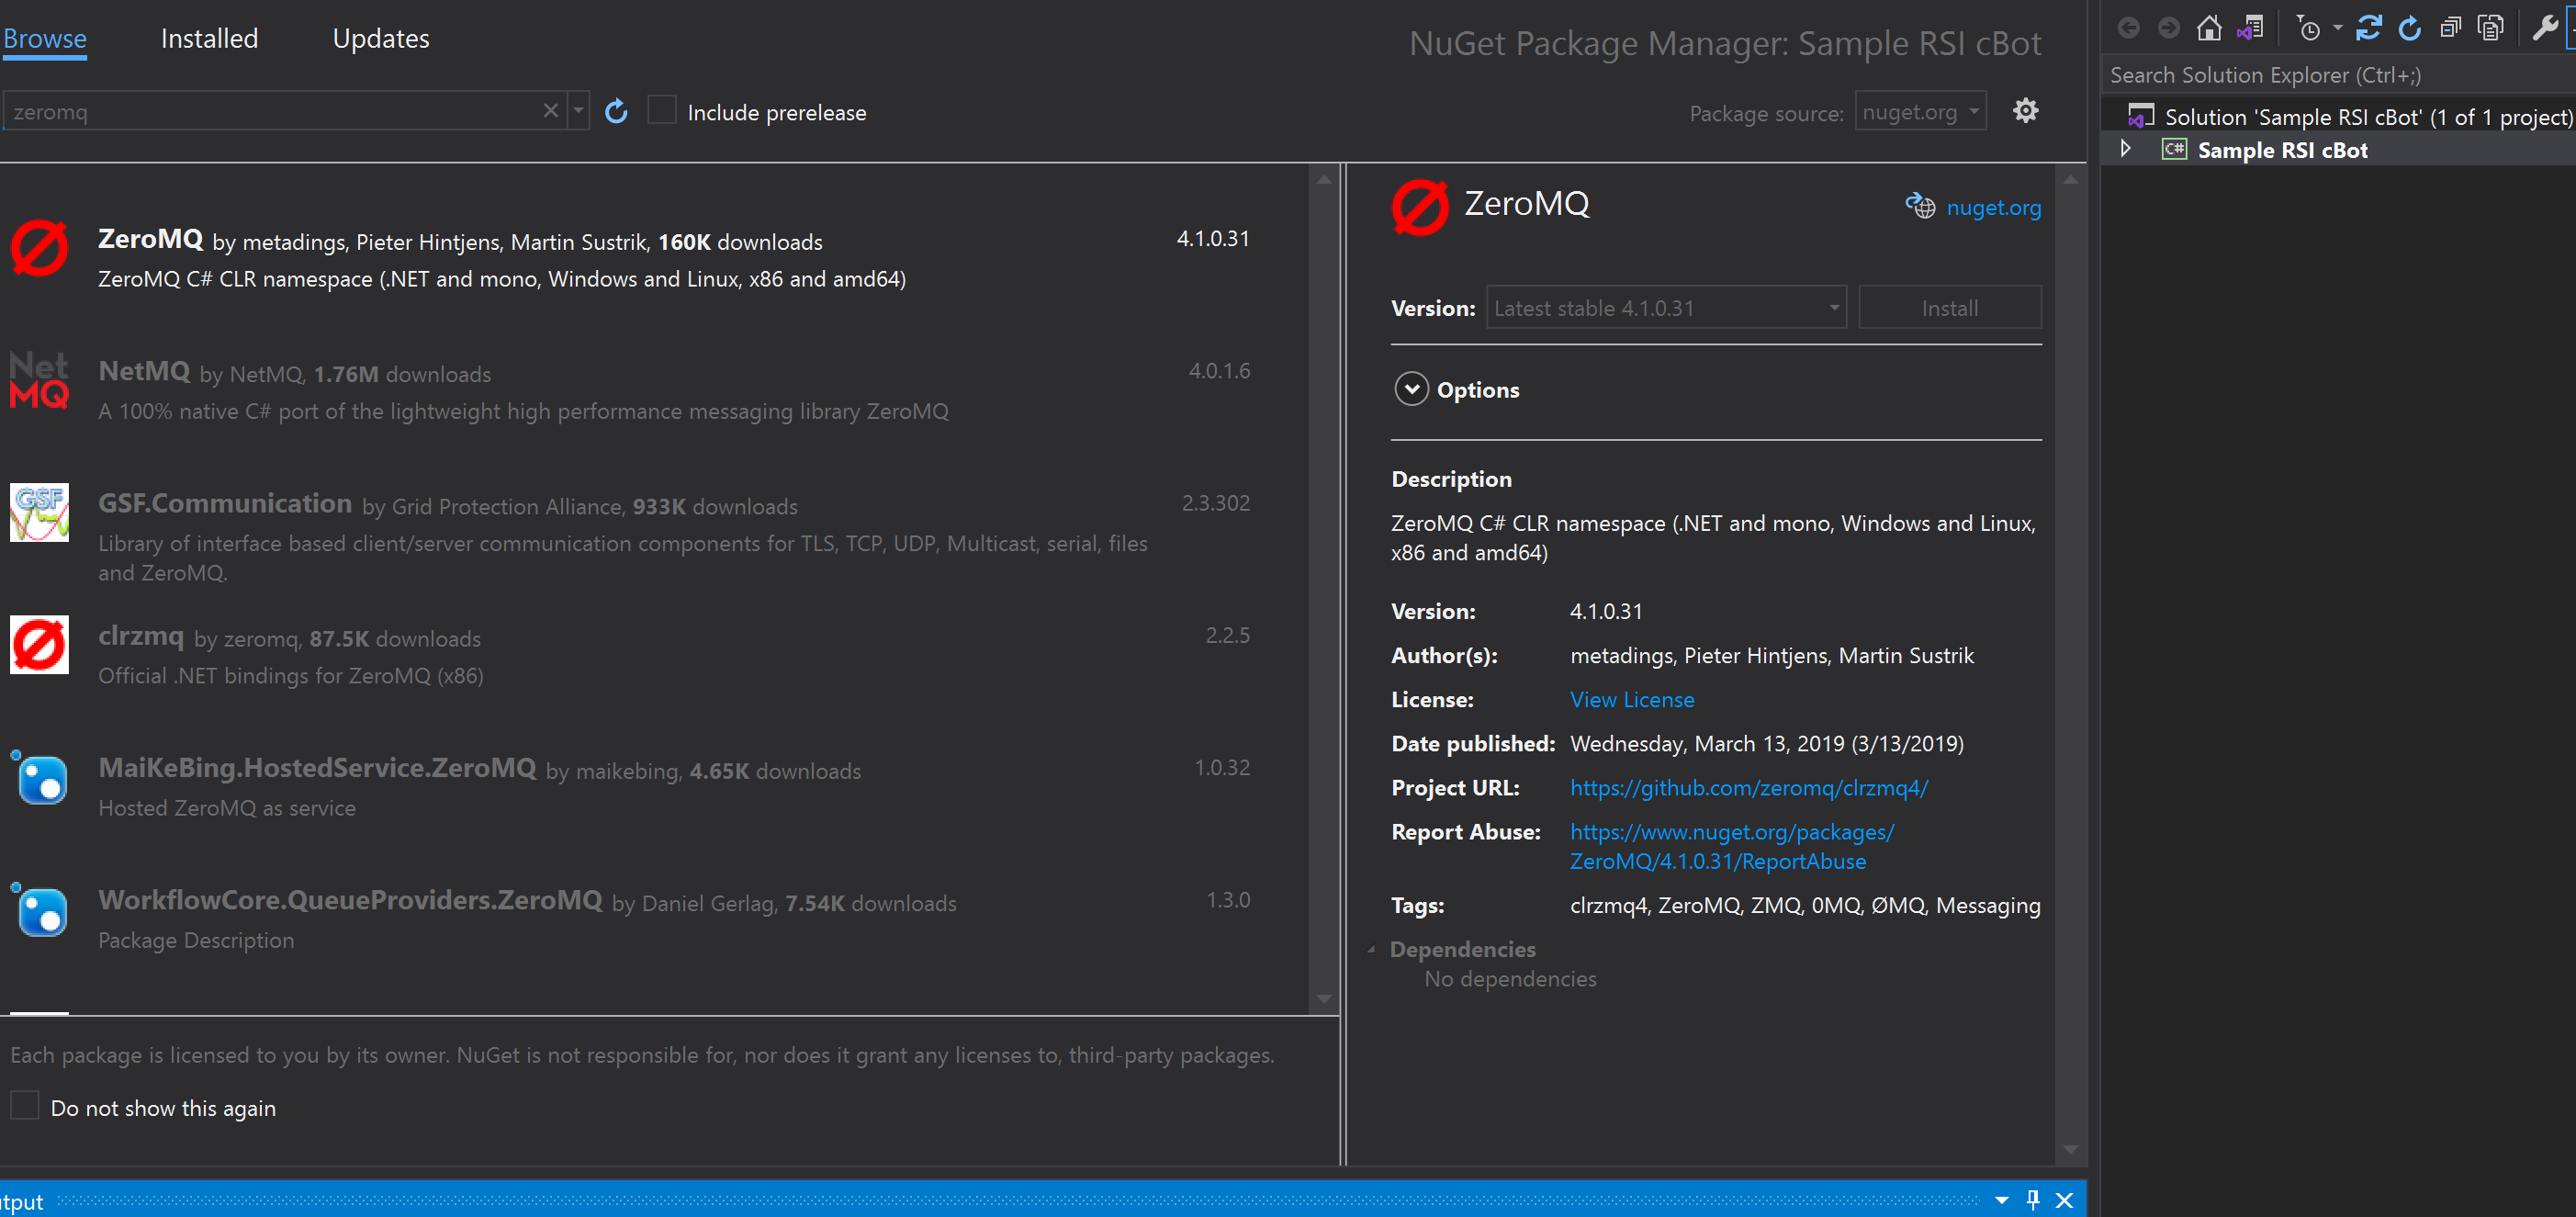This screenshot has width=2576, height=1217.
Task: Select the clrzmq package row
Action: [655, 652]
